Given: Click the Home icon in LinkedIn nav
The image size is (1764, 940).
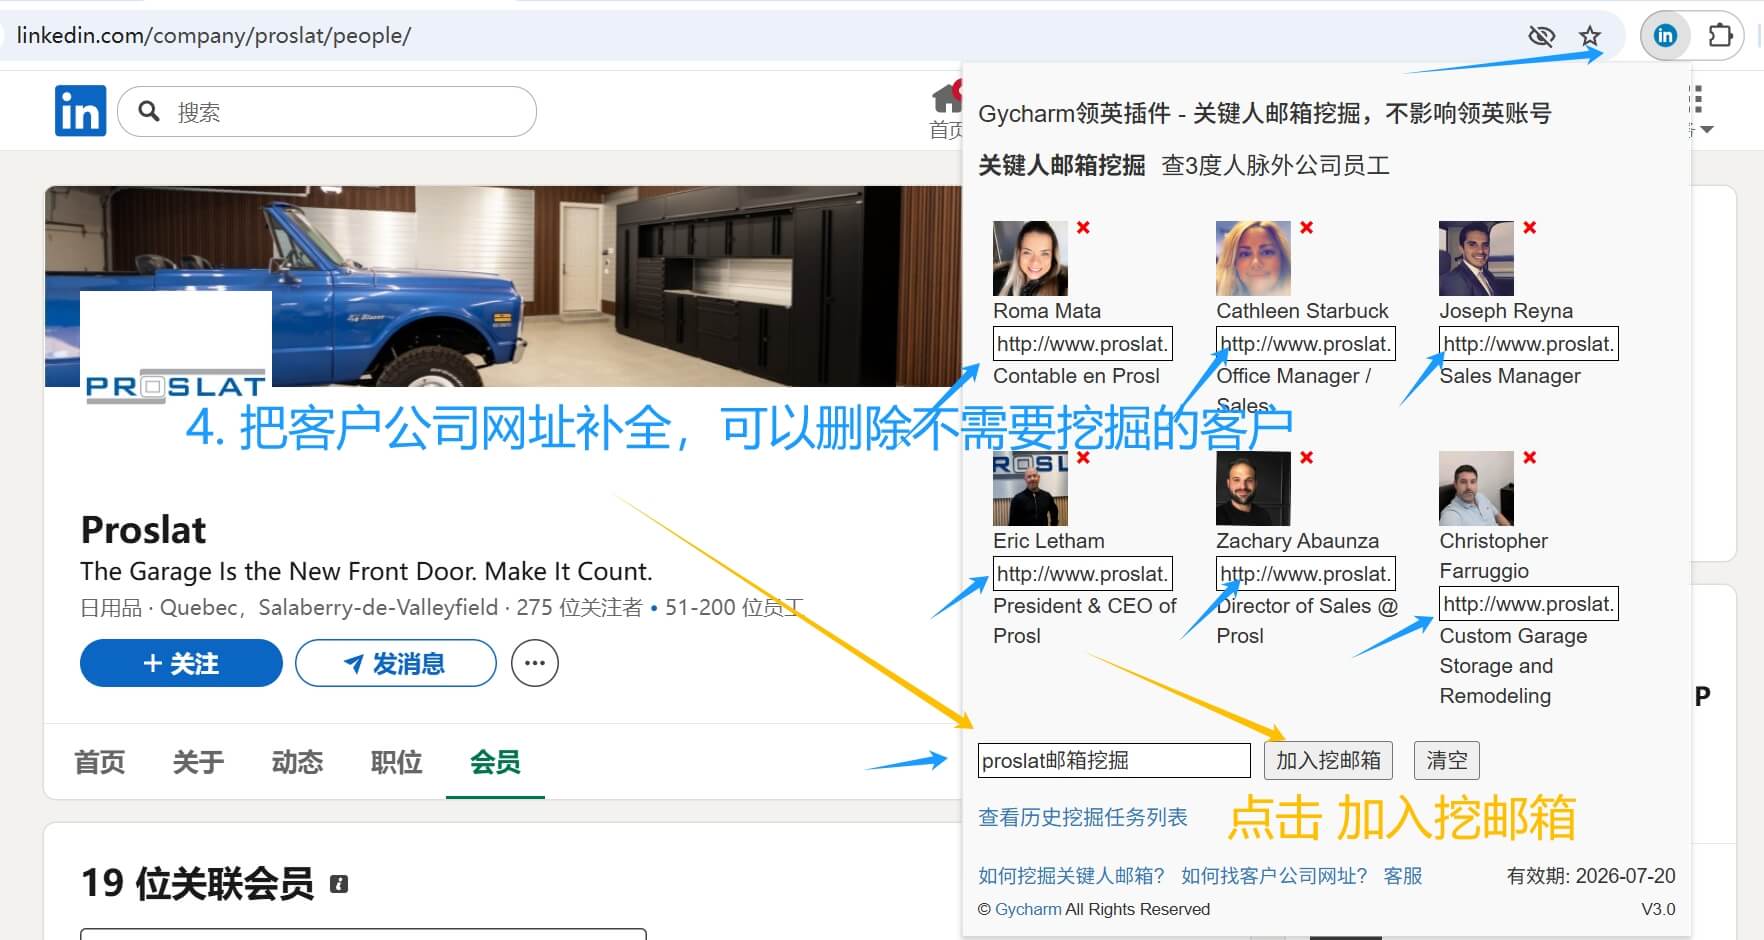Looking at the screenshot, I should point(947,99).
